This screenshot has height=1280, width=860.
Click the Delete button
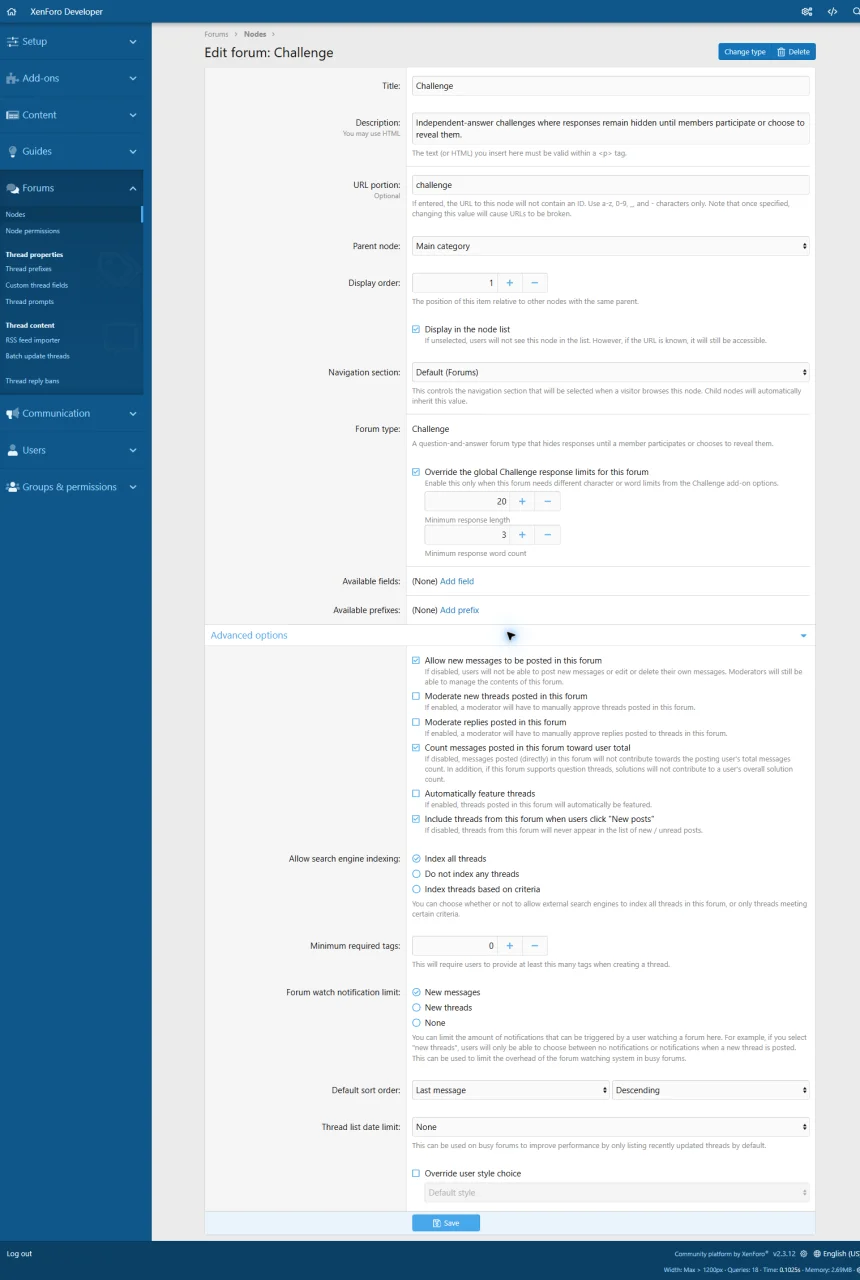tap(794, 52)
